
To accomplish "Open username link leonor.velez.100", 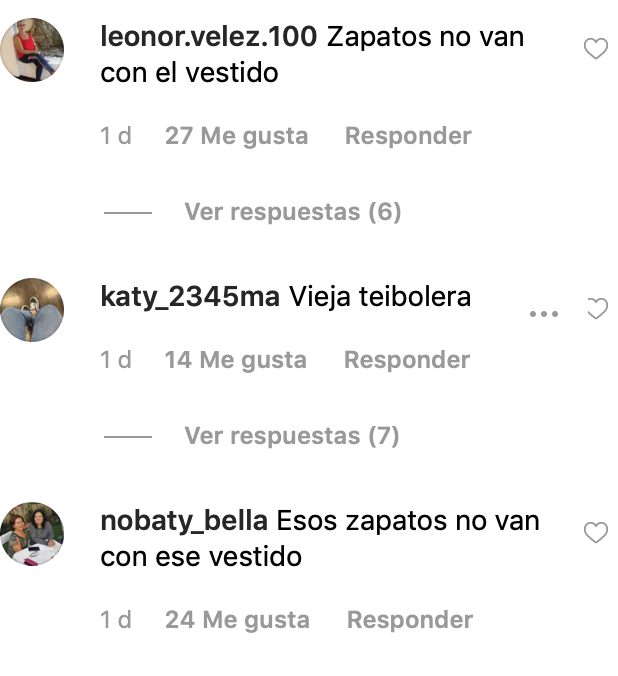I will [x=209, y=36].
